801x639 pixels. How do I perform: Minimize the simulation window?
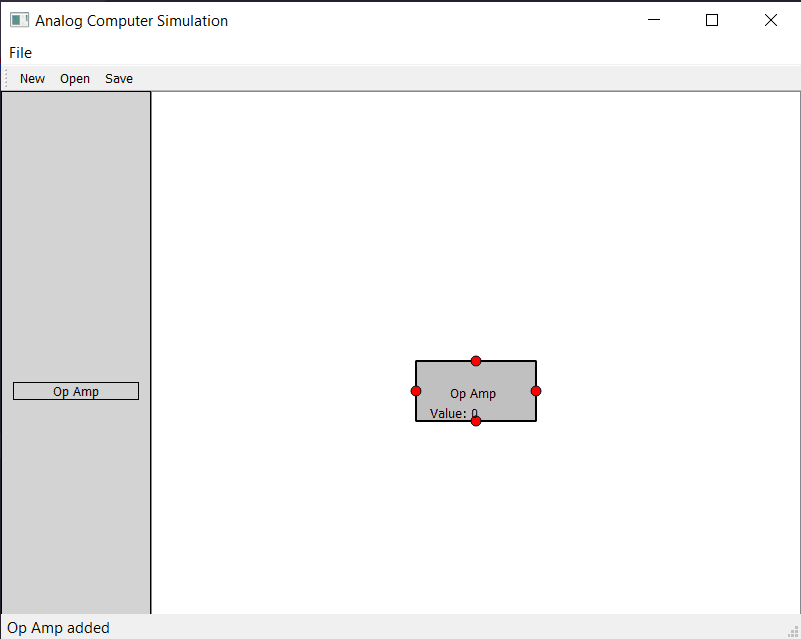(654, 20)
